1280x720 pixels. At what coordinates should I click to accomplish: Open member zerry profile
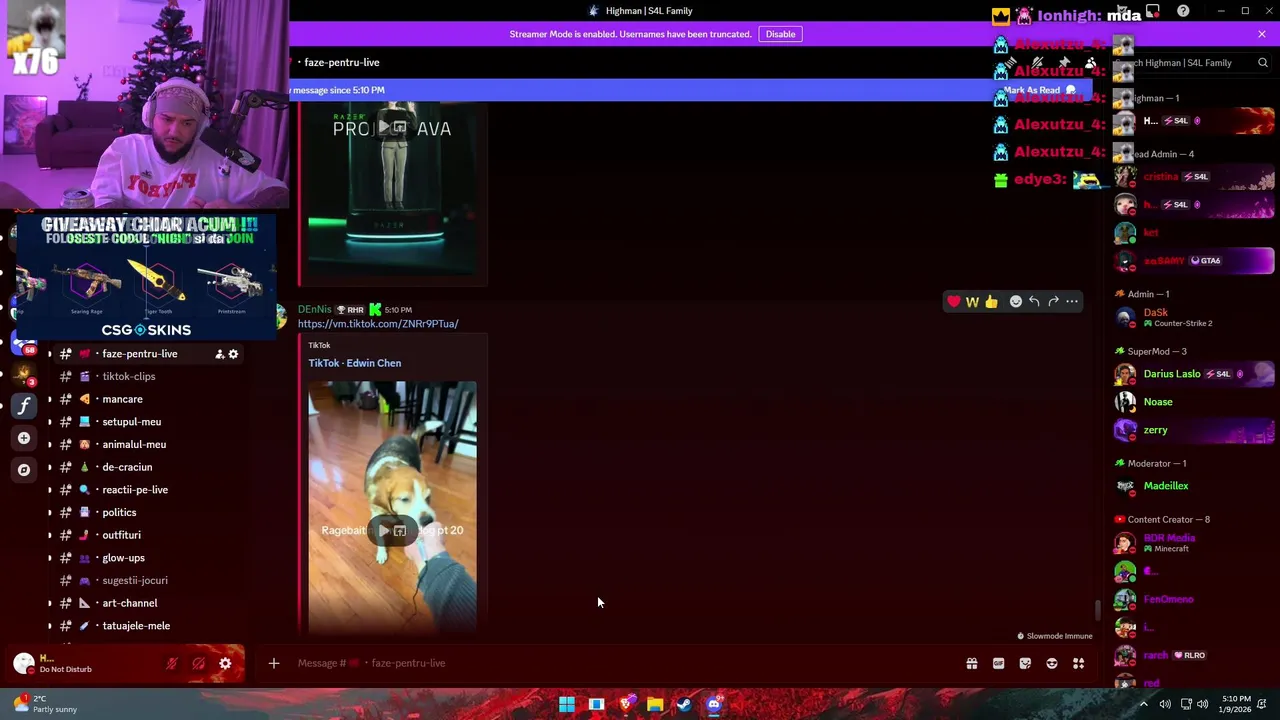coord(1194,430)
